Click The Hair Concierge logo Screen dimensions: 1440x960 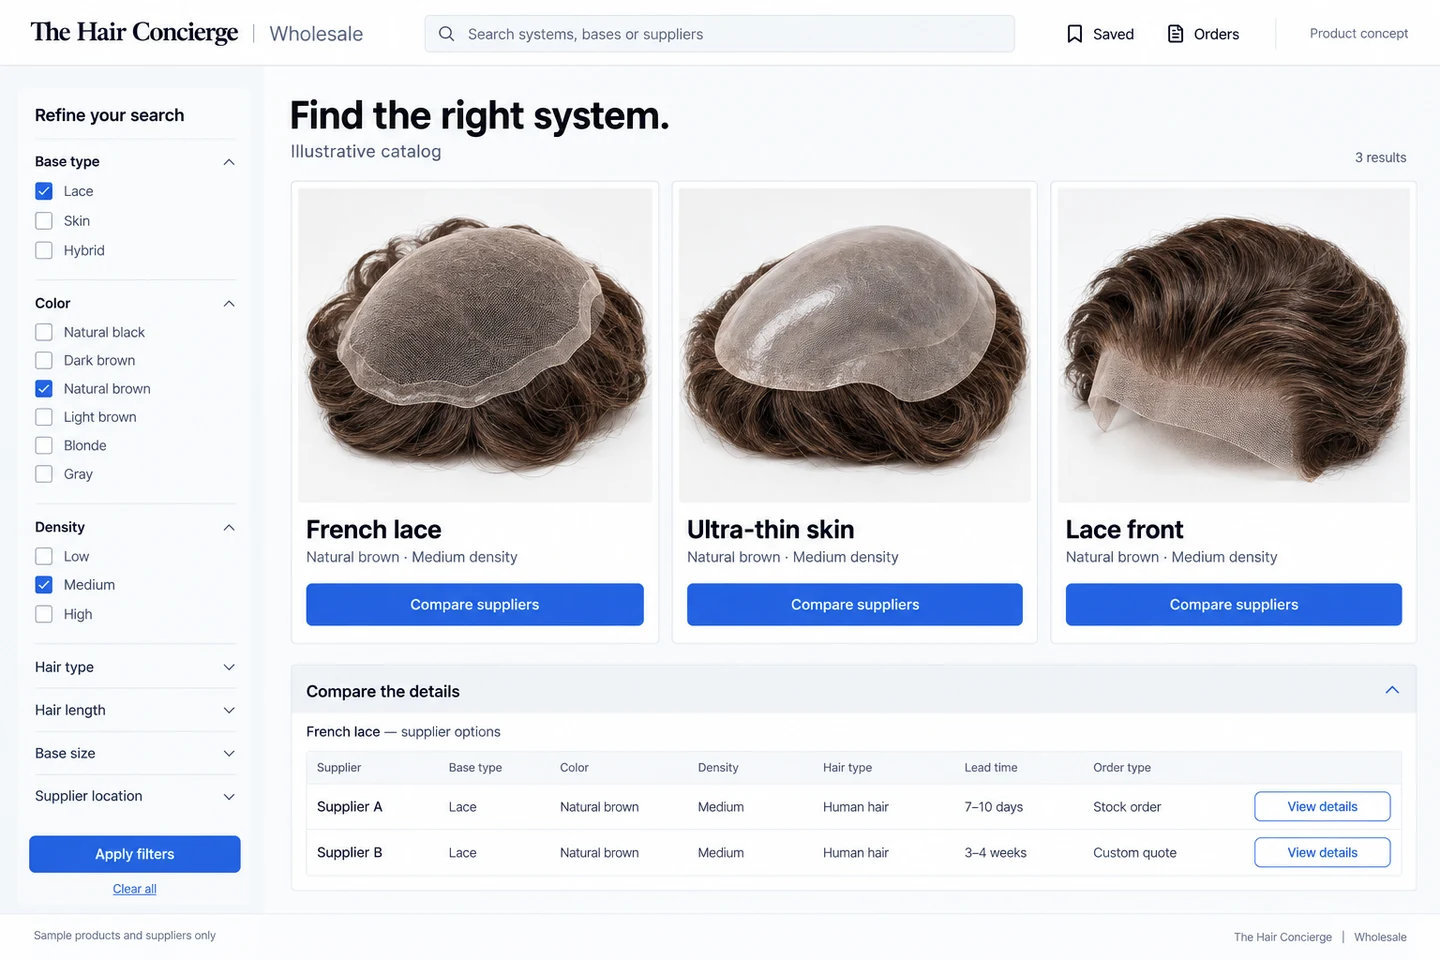click(135, 32)
